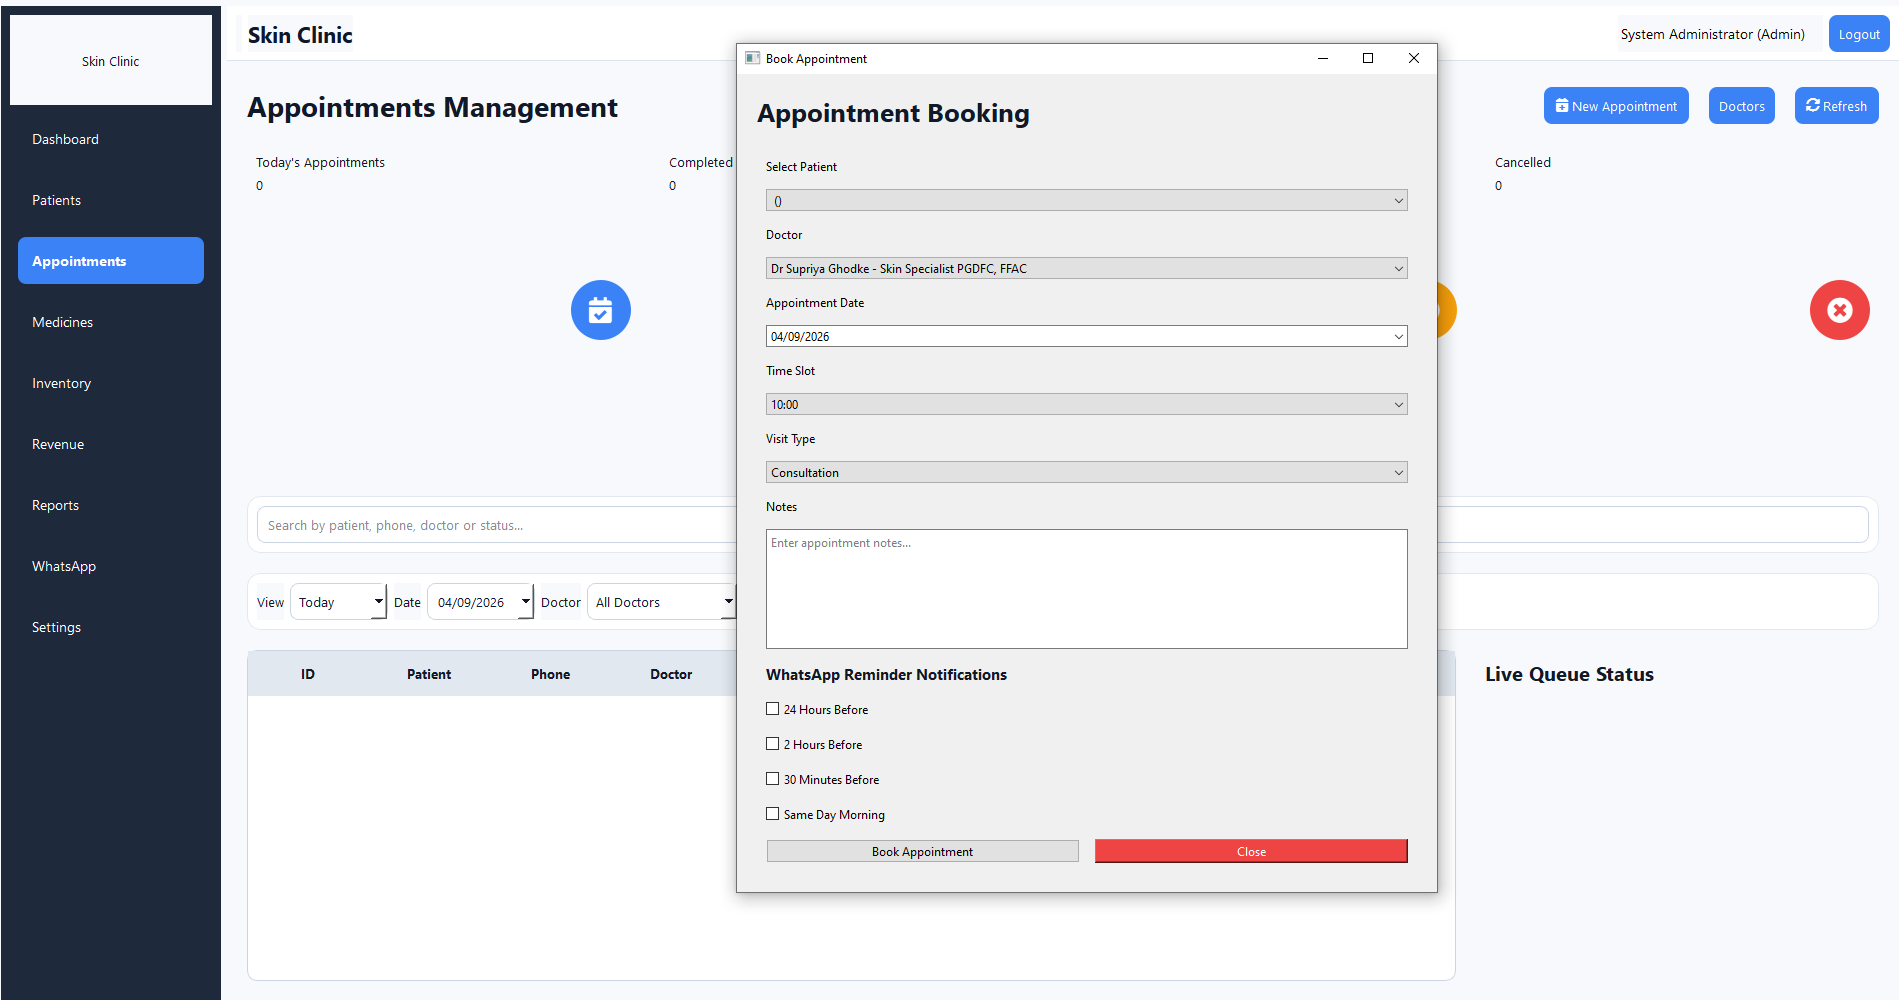This screenshot has height=1000, width=1899.
Task: Click the Skin Clinic logo box in sidebar
Action: [111, 60]
